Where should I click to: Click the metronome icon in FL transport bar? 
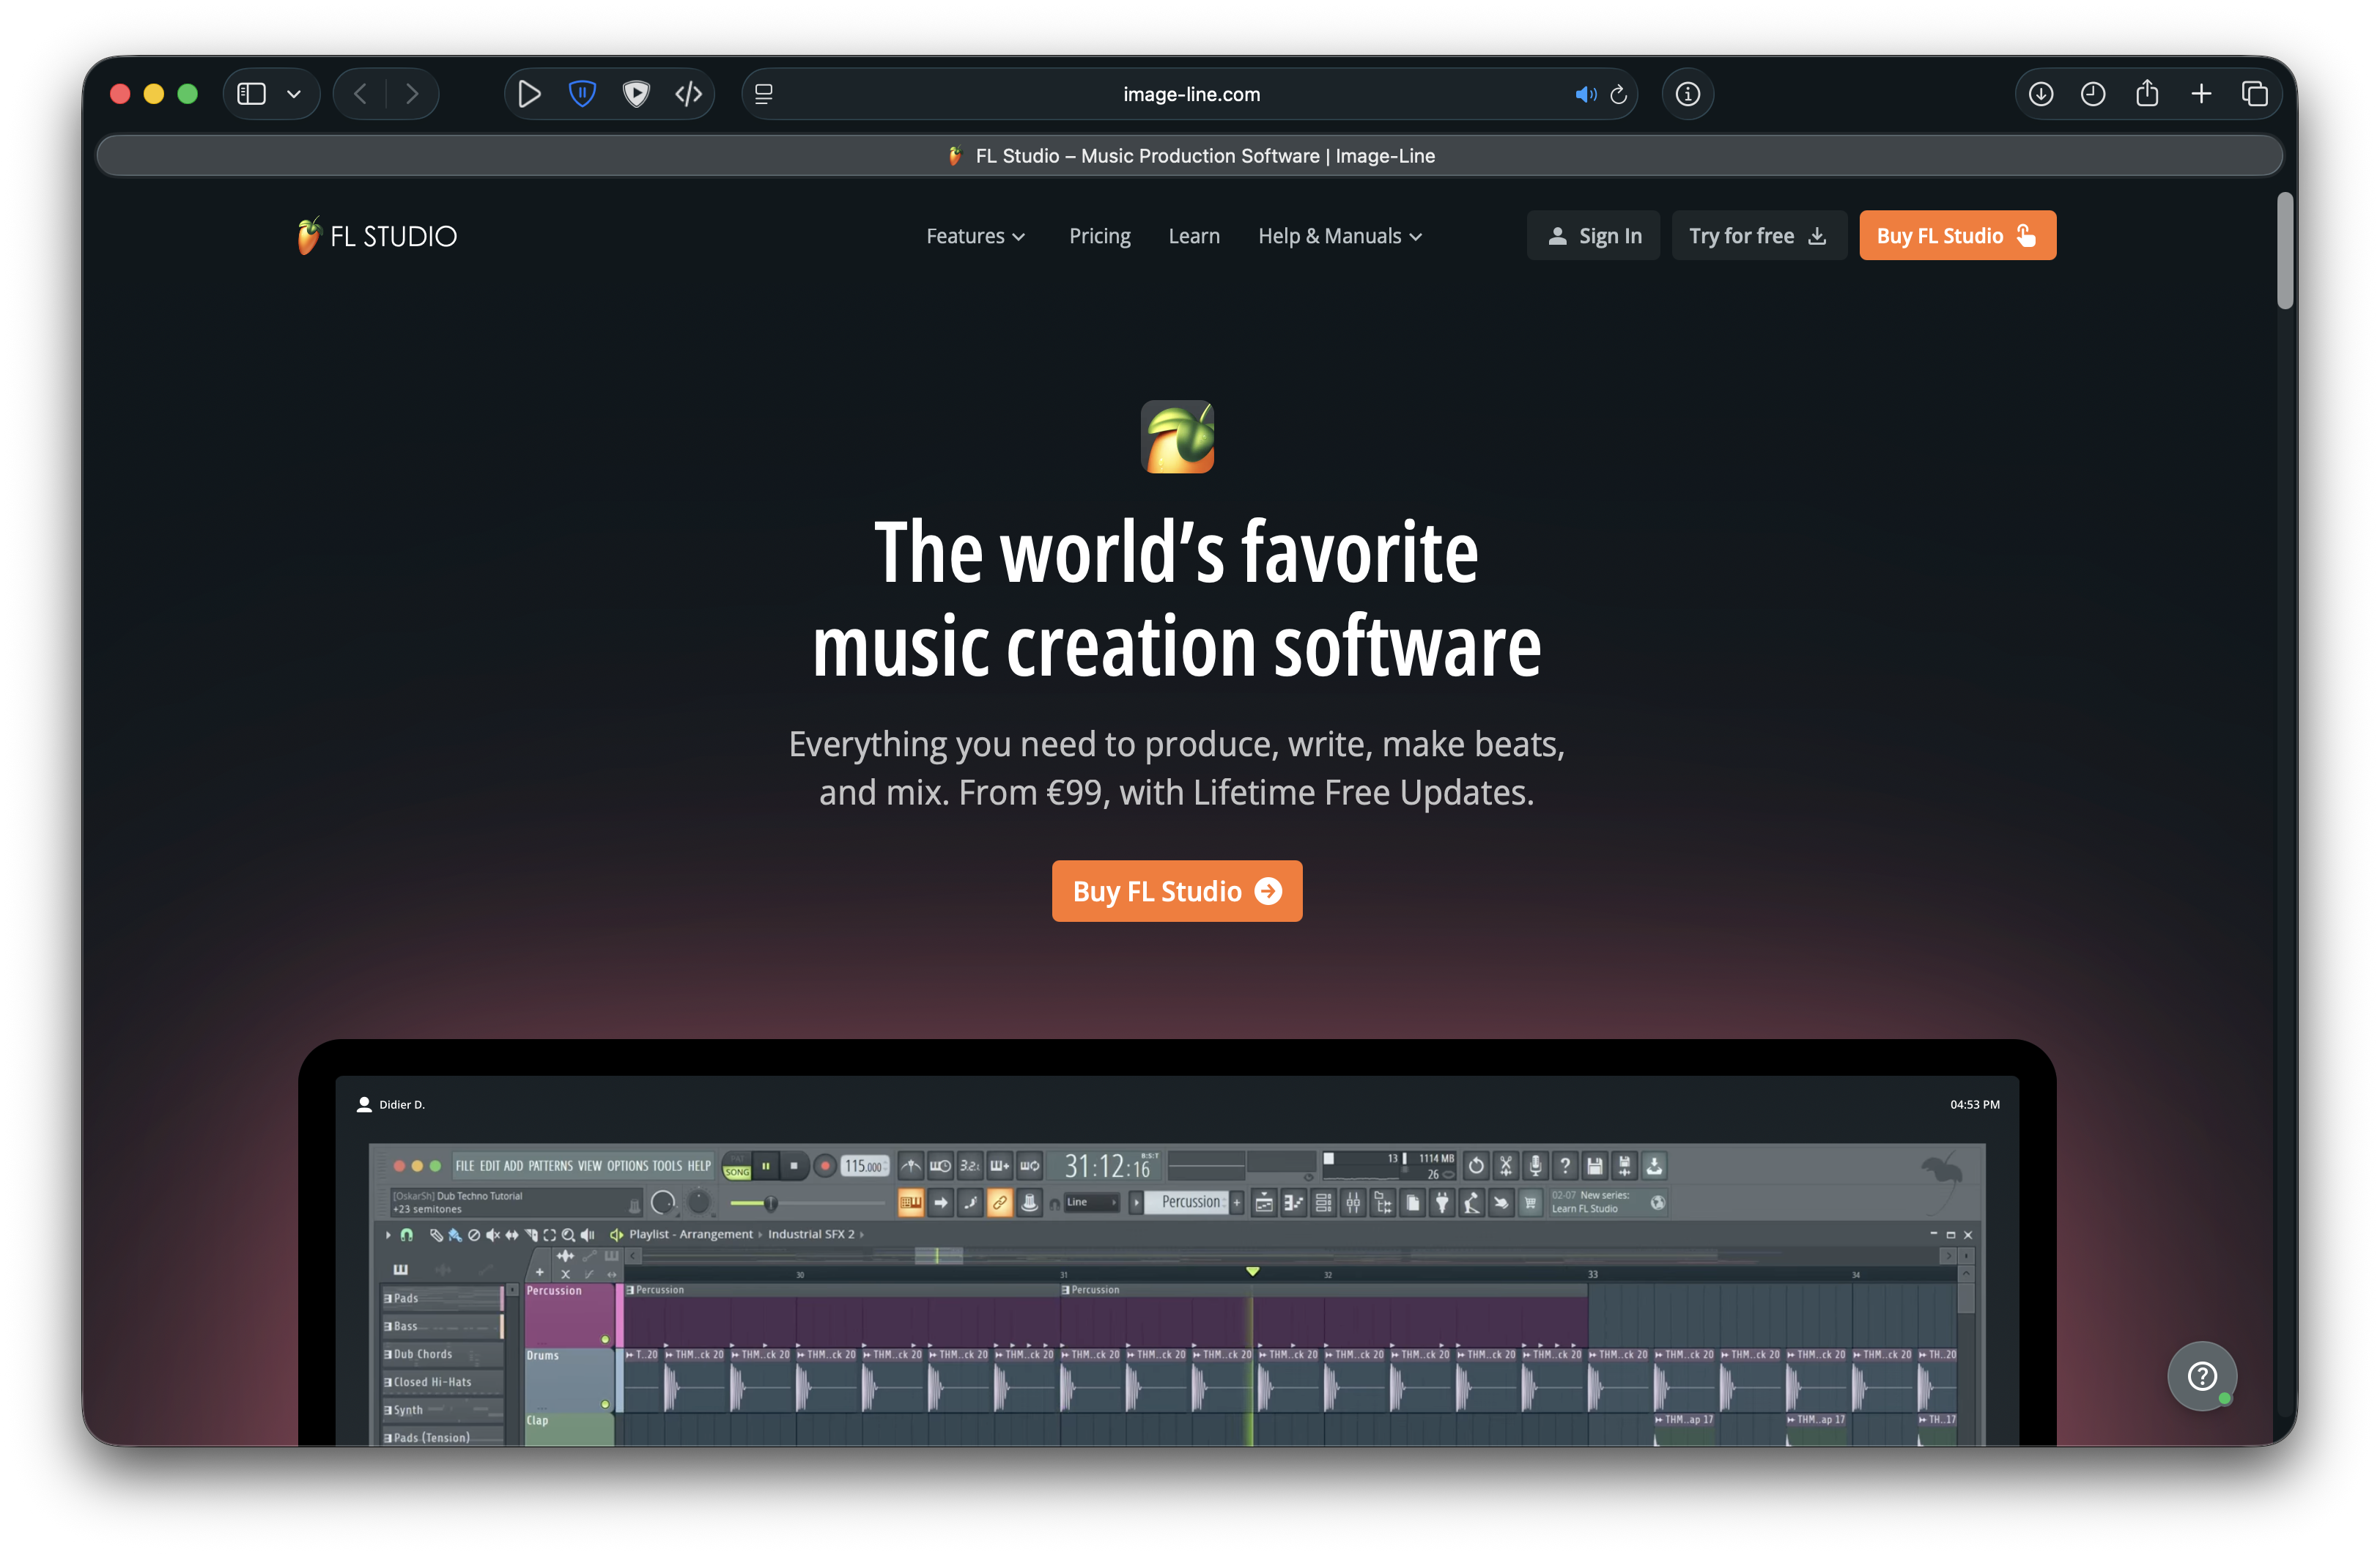pos(910,1166)
